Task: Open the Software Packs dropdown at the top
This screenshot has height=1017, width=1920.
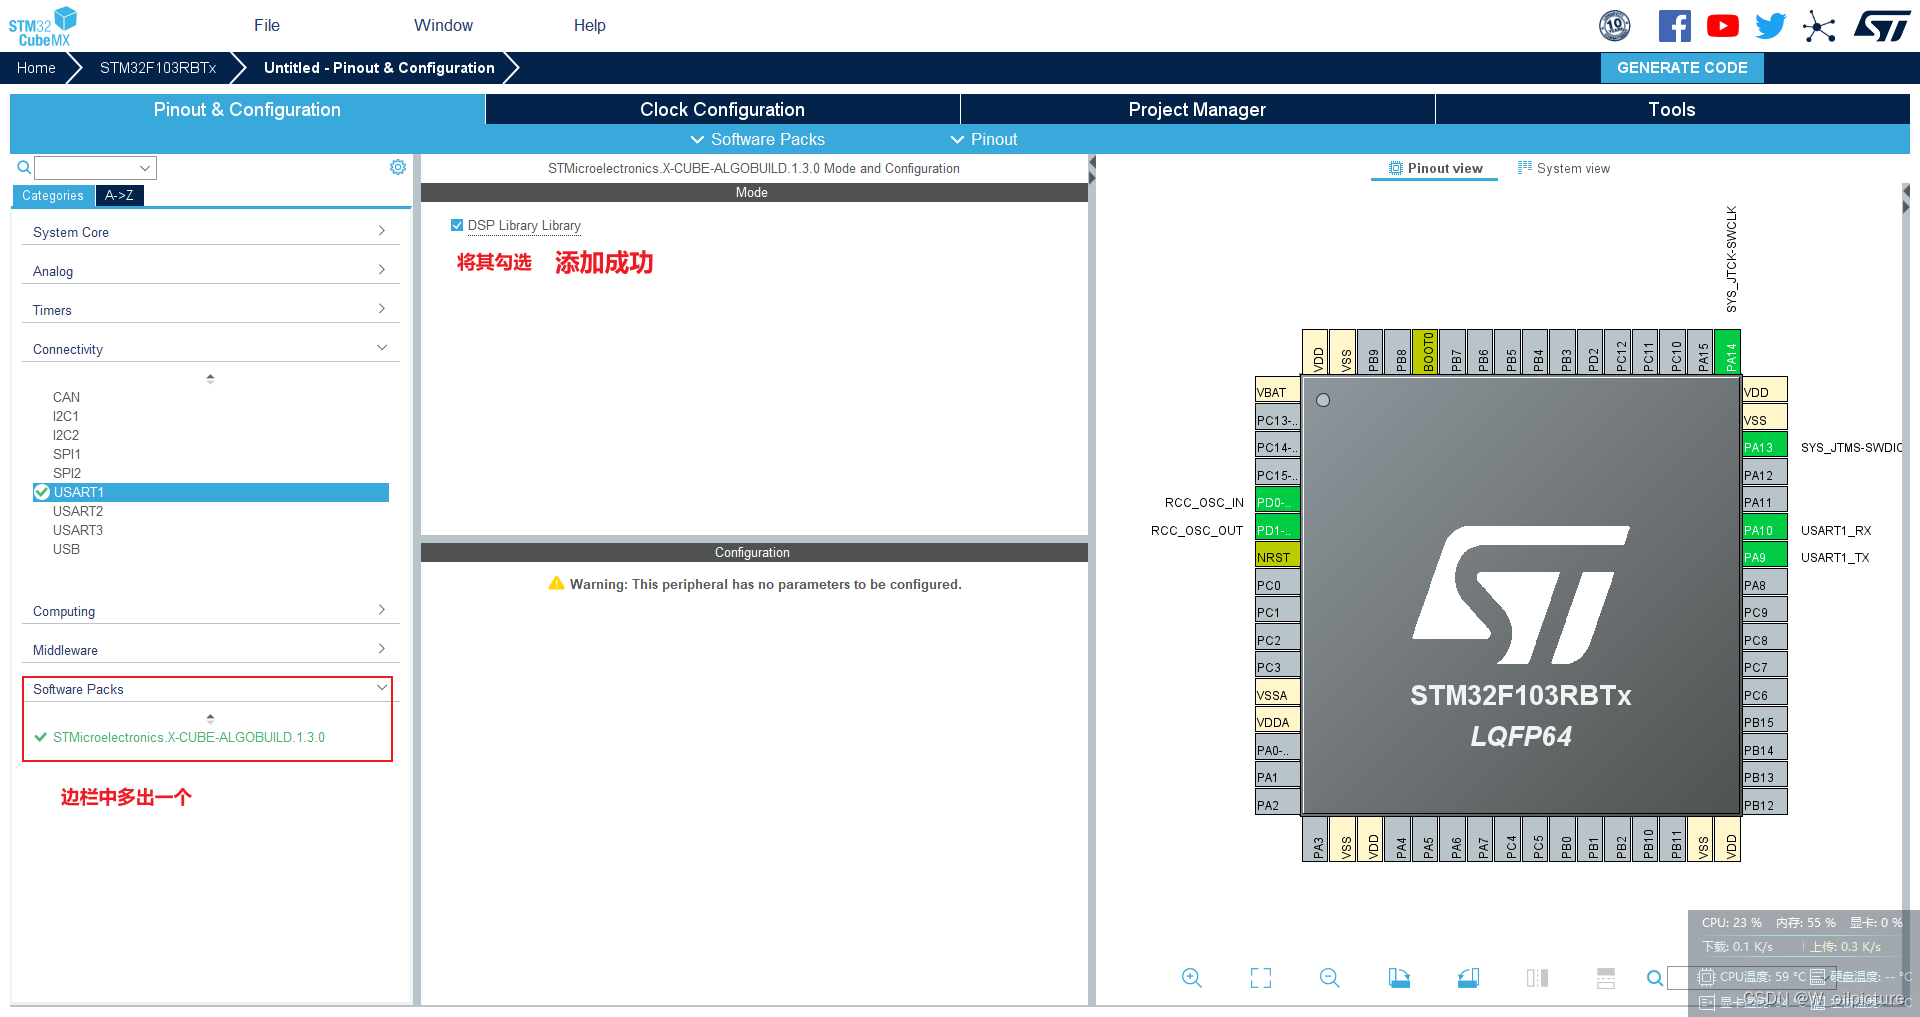Action: pos(757,139)
